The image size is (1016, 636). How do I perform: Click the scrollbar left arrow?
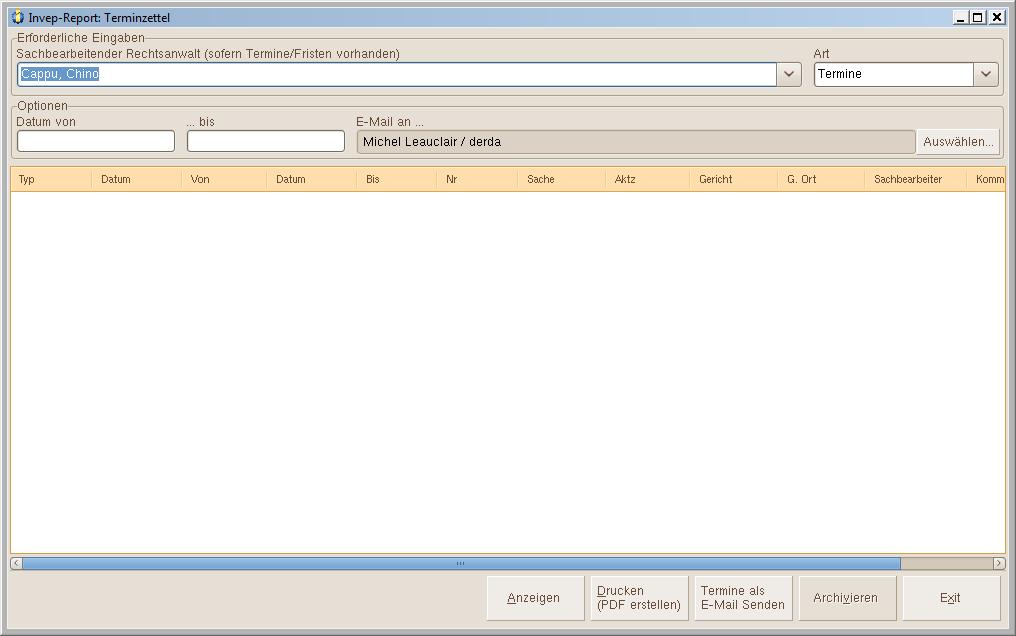pyautogui.click(x=16, y=563)
